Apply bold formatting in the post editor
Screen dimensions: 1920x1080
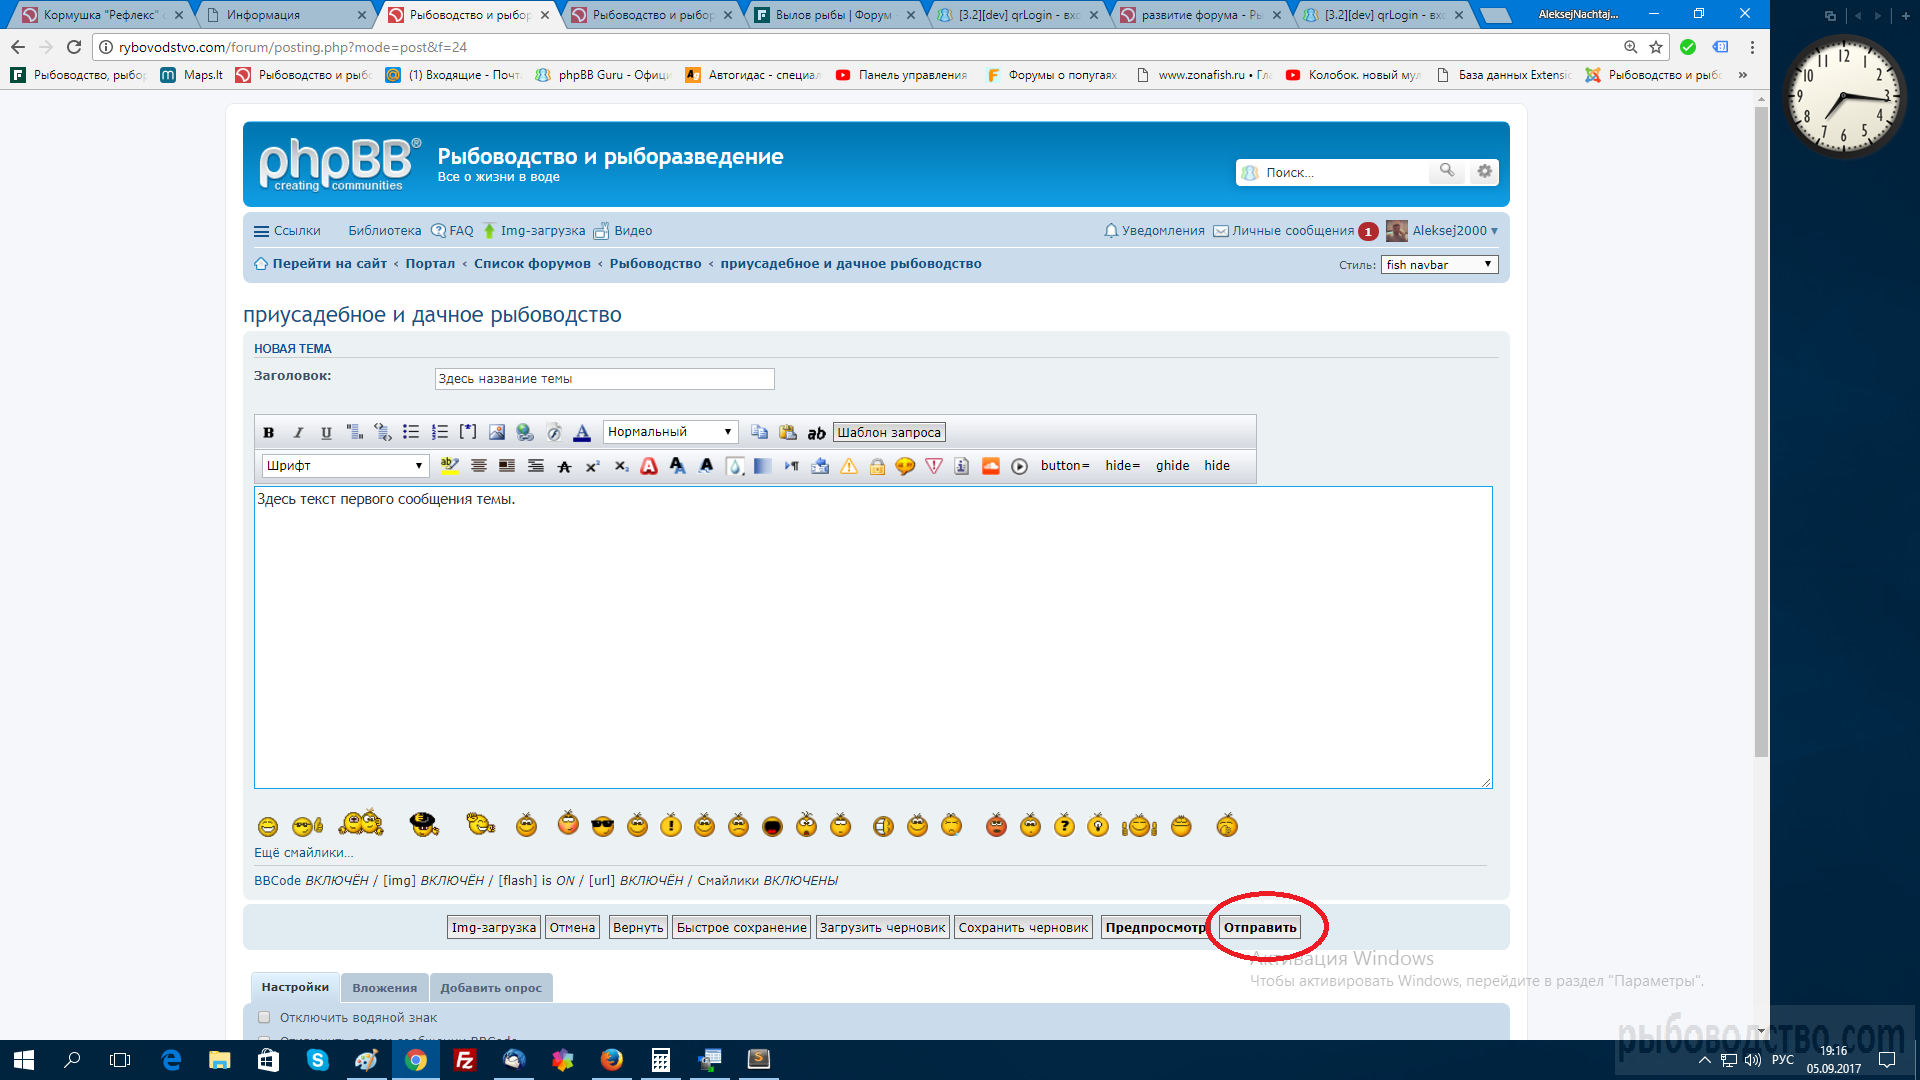click(268, 432)
